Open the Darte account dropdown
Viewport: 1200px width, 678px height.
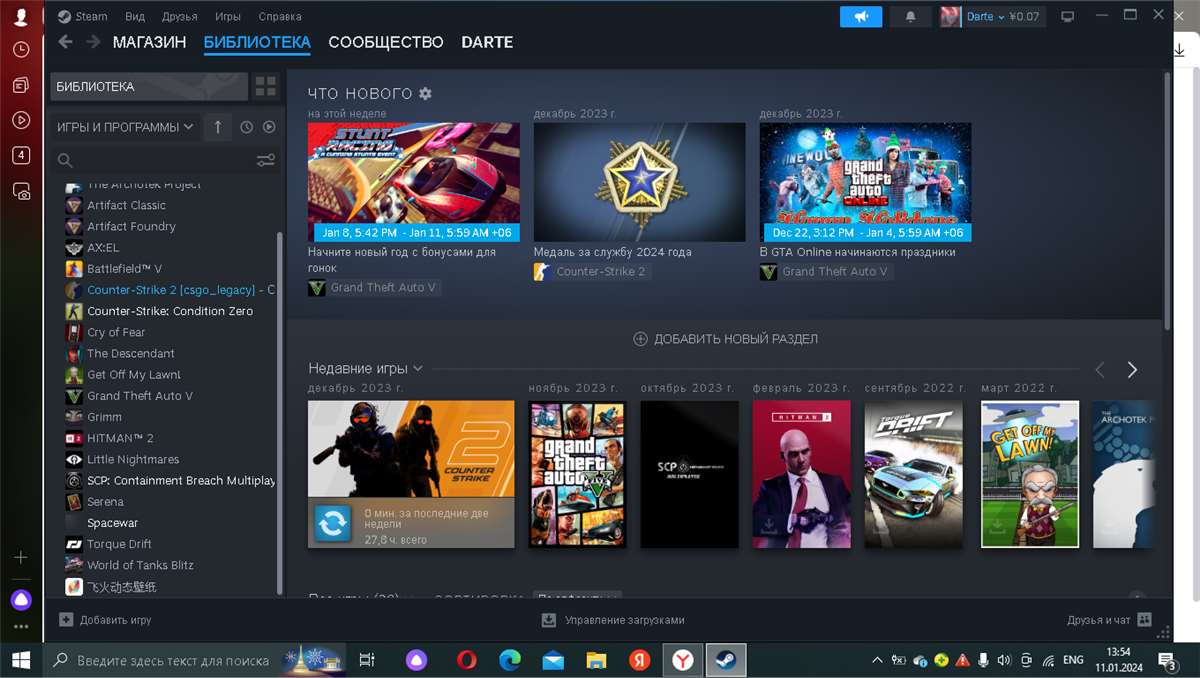pos(985,17)
